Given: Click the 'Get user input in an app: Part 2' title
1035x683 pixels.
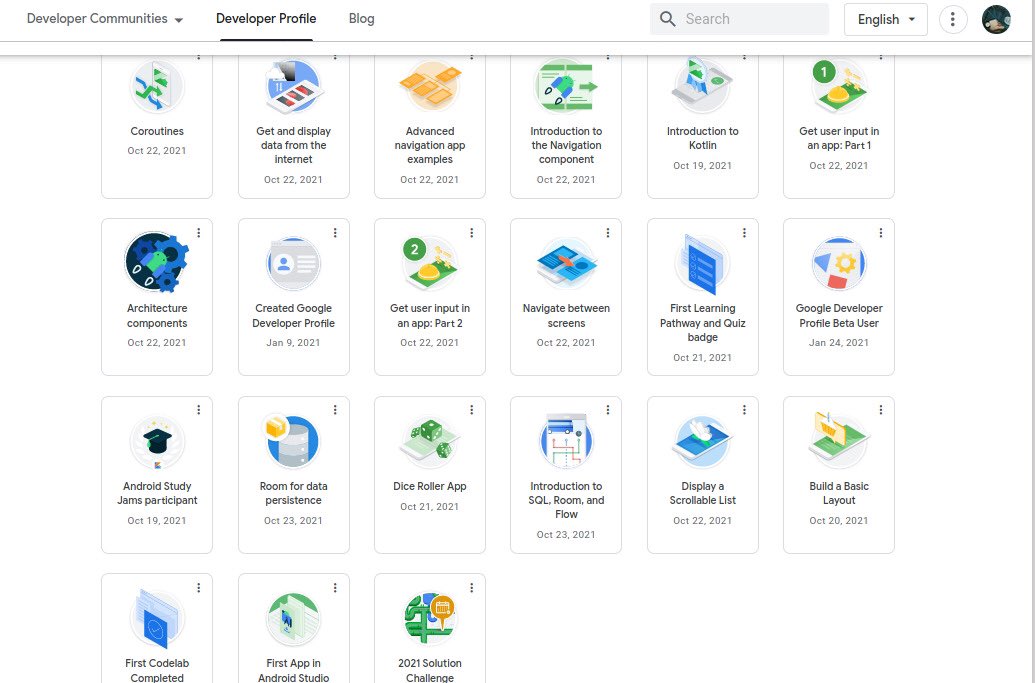Looking at the screenshot, I should (430, 315).
